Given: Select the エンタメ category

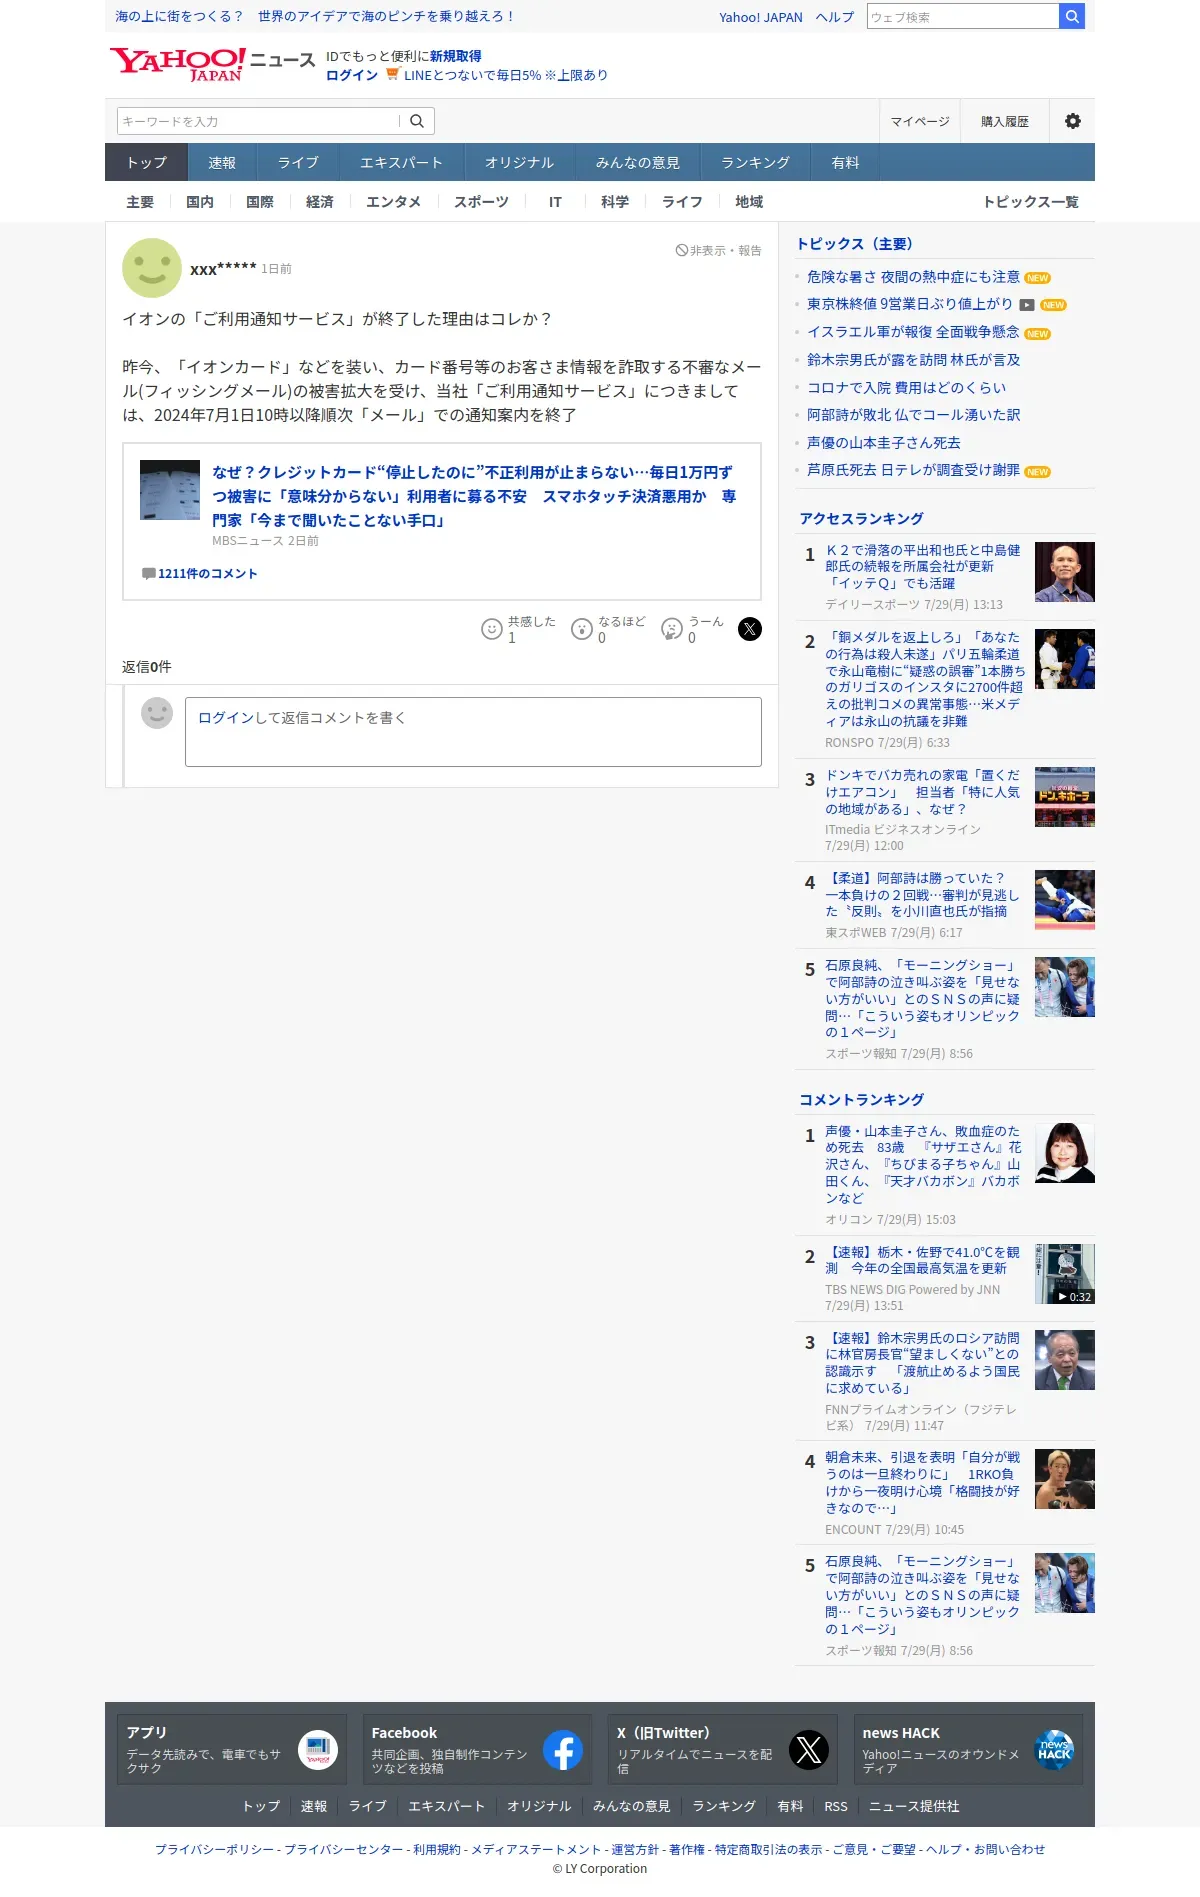Looking at the screenshot, I should tap(393, 202).
